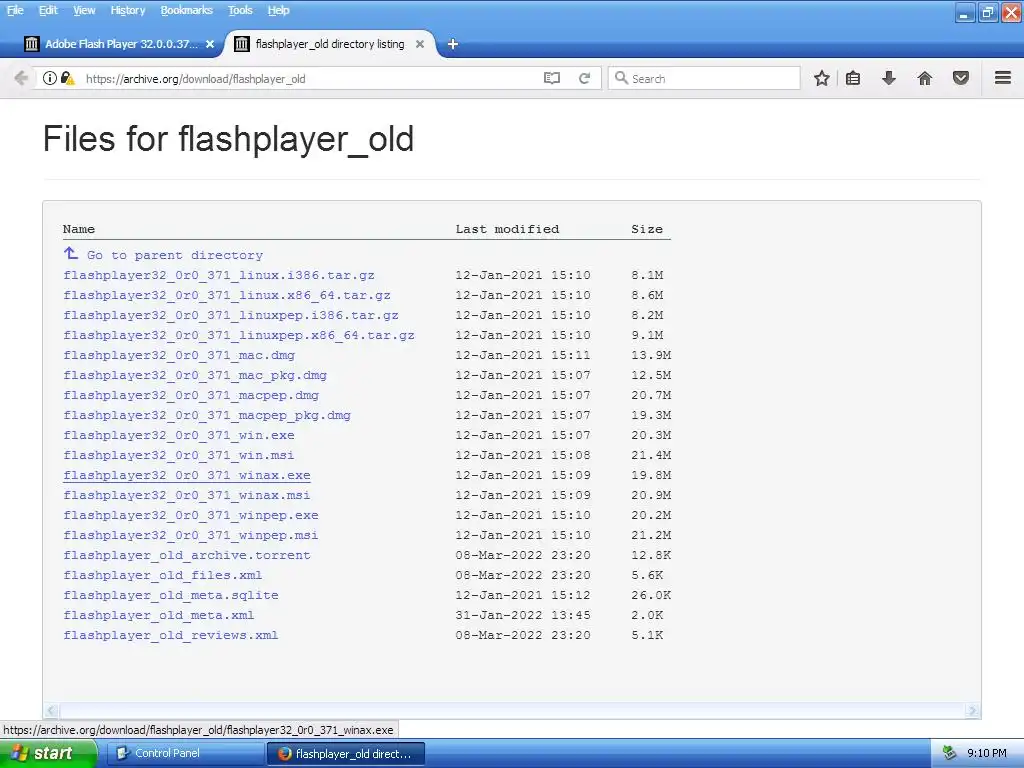Open the History menu
The image size is (1024, 768).
(x=127, y=10)
